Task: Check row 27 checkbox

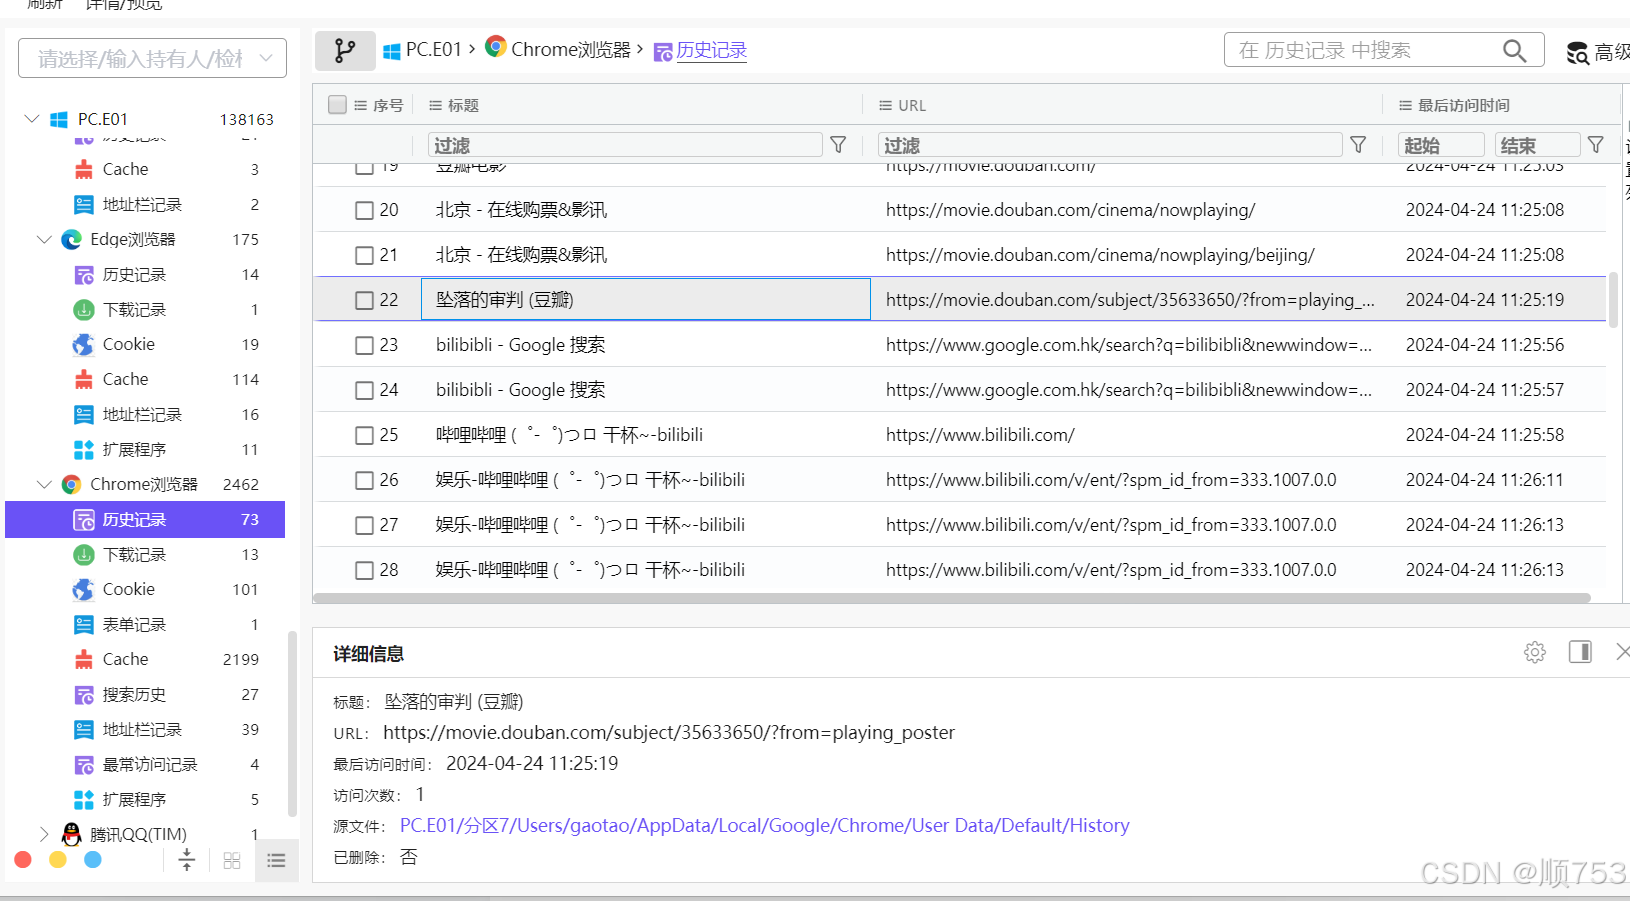Action: (x=364, y=525)
